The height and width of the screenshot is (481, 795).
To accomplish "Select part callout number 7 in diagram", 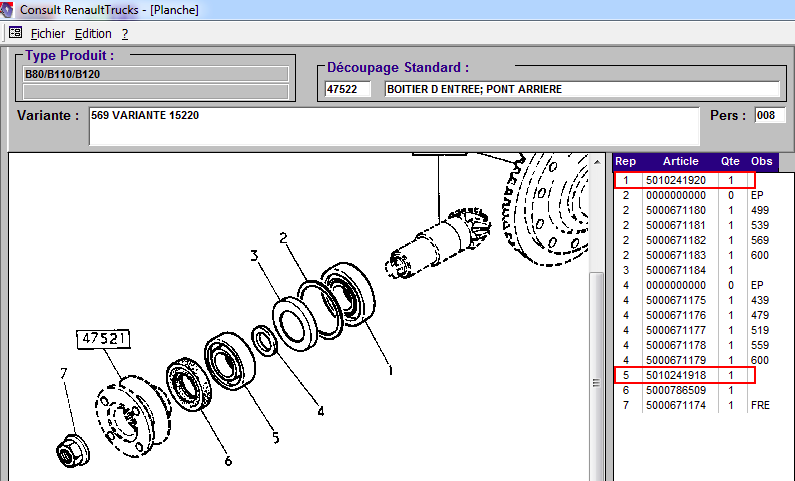I will click(63, 374).
